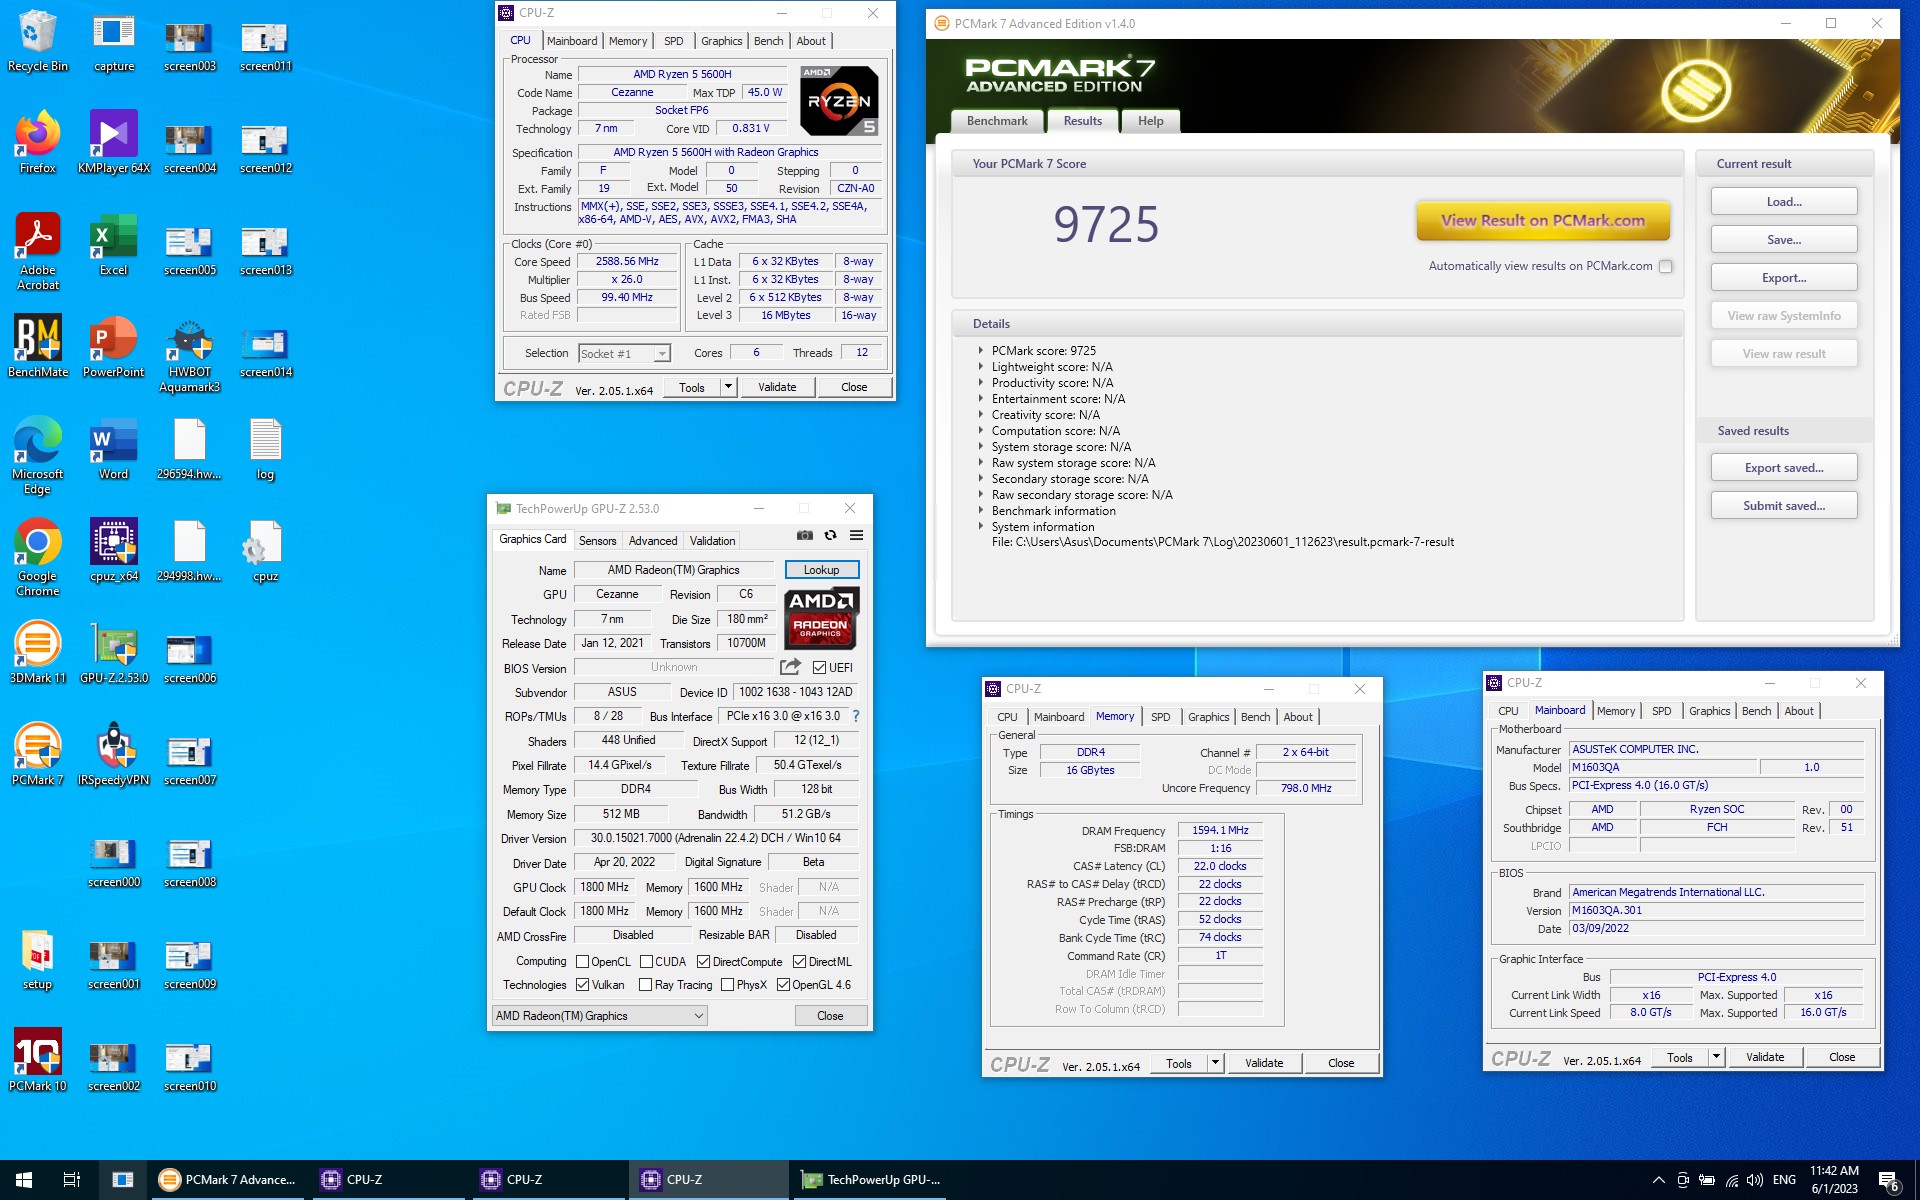Image resolution: width=1920 pixels, height=1200 pixels.
Task: Launch Microsoft Edge desktop shortcut
Action: pos(37,456)
